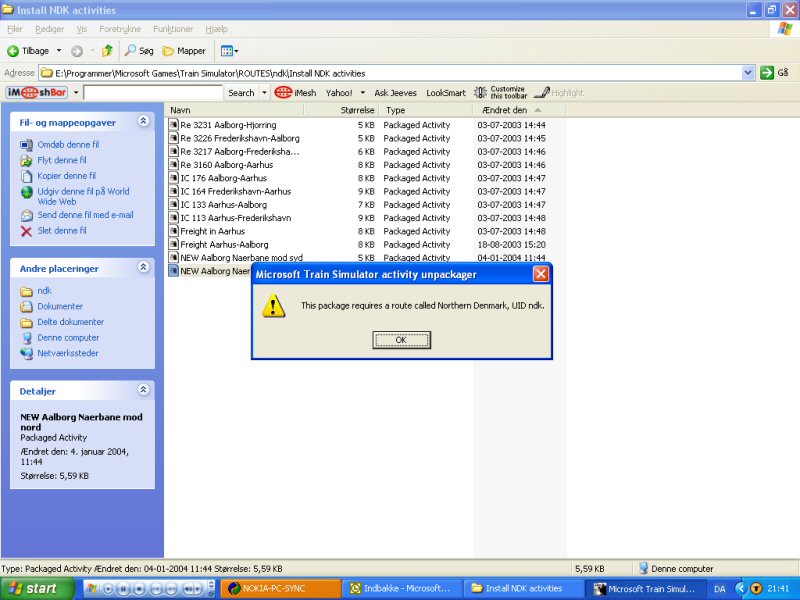Select the IC 113 Aarhus-Frederikshavn file
800x600 pixels.
point(236,218)
